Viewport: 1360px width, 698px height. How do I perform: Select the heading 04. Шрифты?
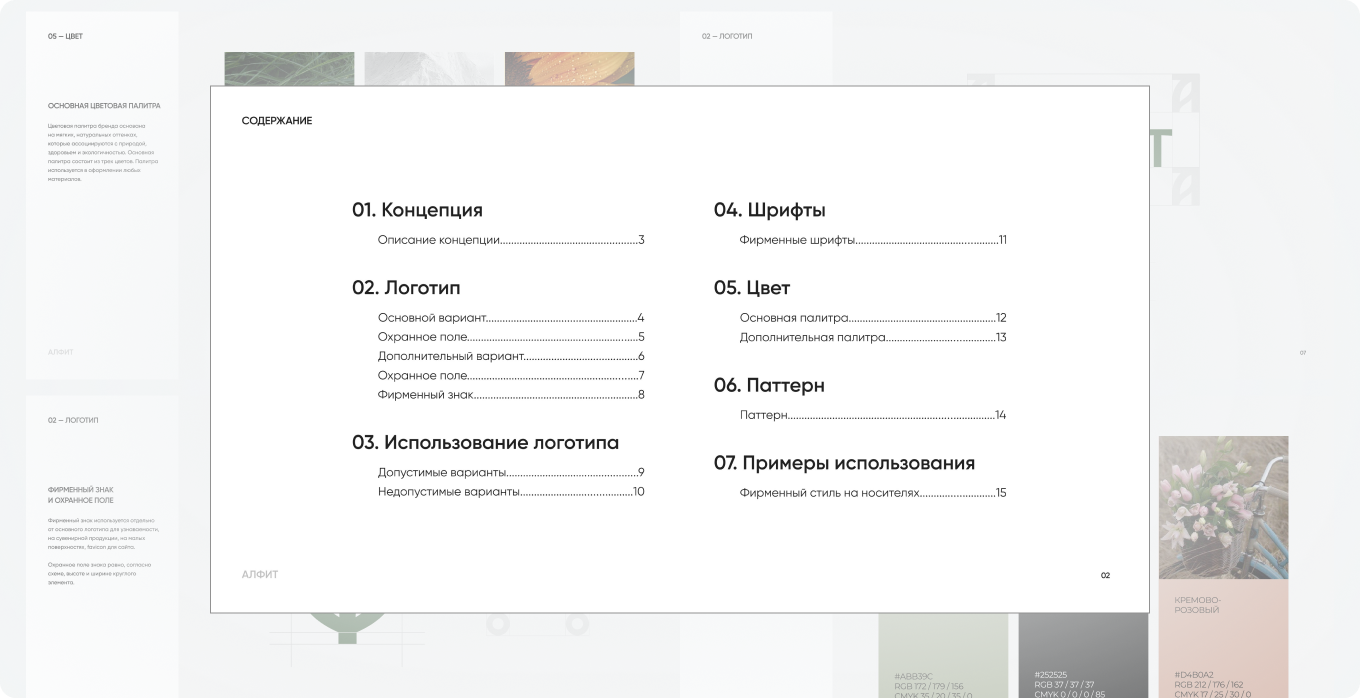pyautogui.click(x=769, y=210)
